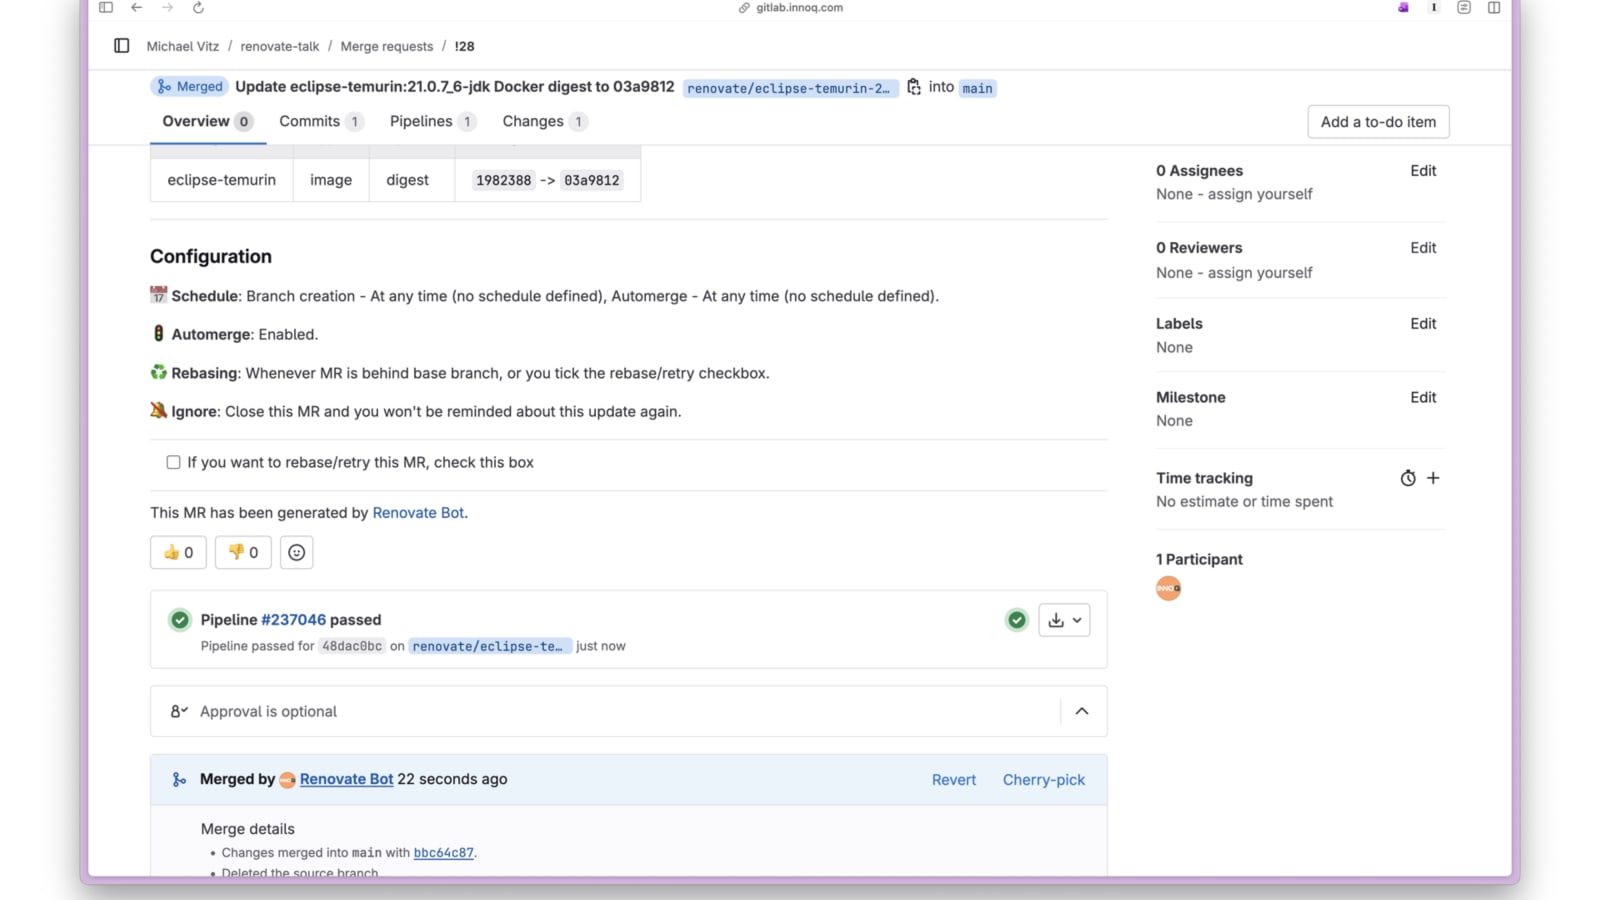The image size is (1600, 900).
Task: Switch to the Pipelines tab
Action: (433, 121)
